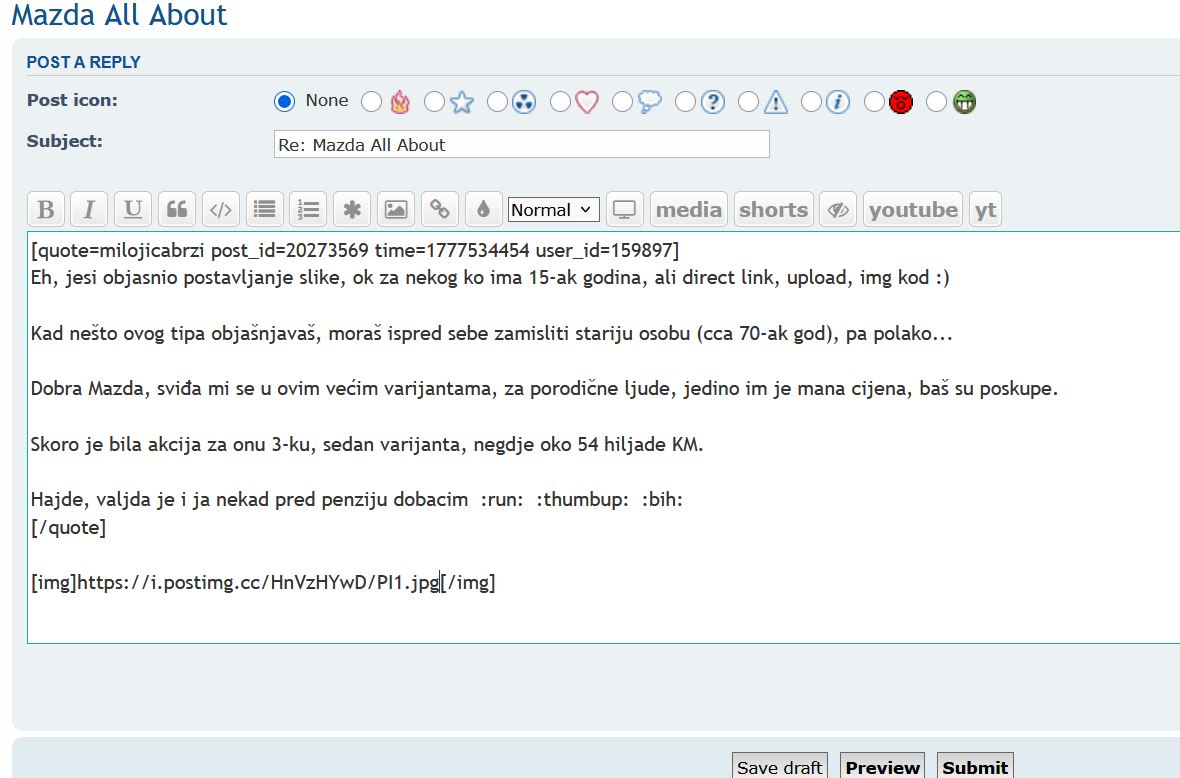The width and height of the screenshot is (1180, 778).
Task: Click the line starting 'Eh, jesi objasnio'
Action: [490, 278]
